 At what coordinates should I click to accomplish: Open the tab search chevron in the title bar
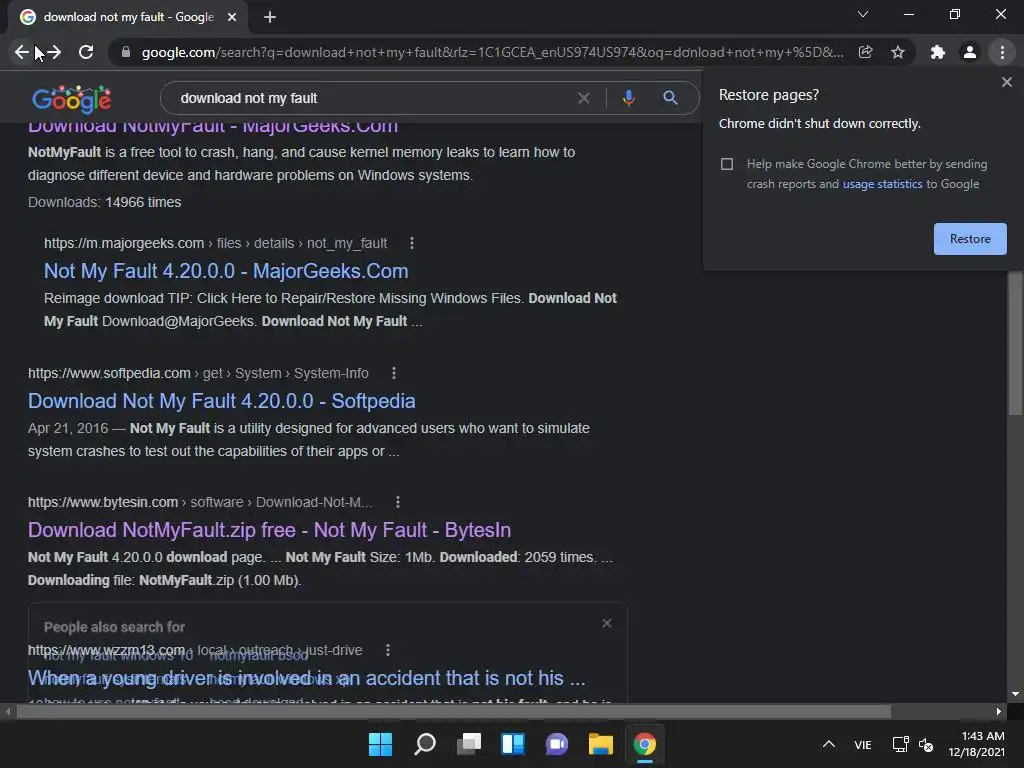tap(863, 14)
